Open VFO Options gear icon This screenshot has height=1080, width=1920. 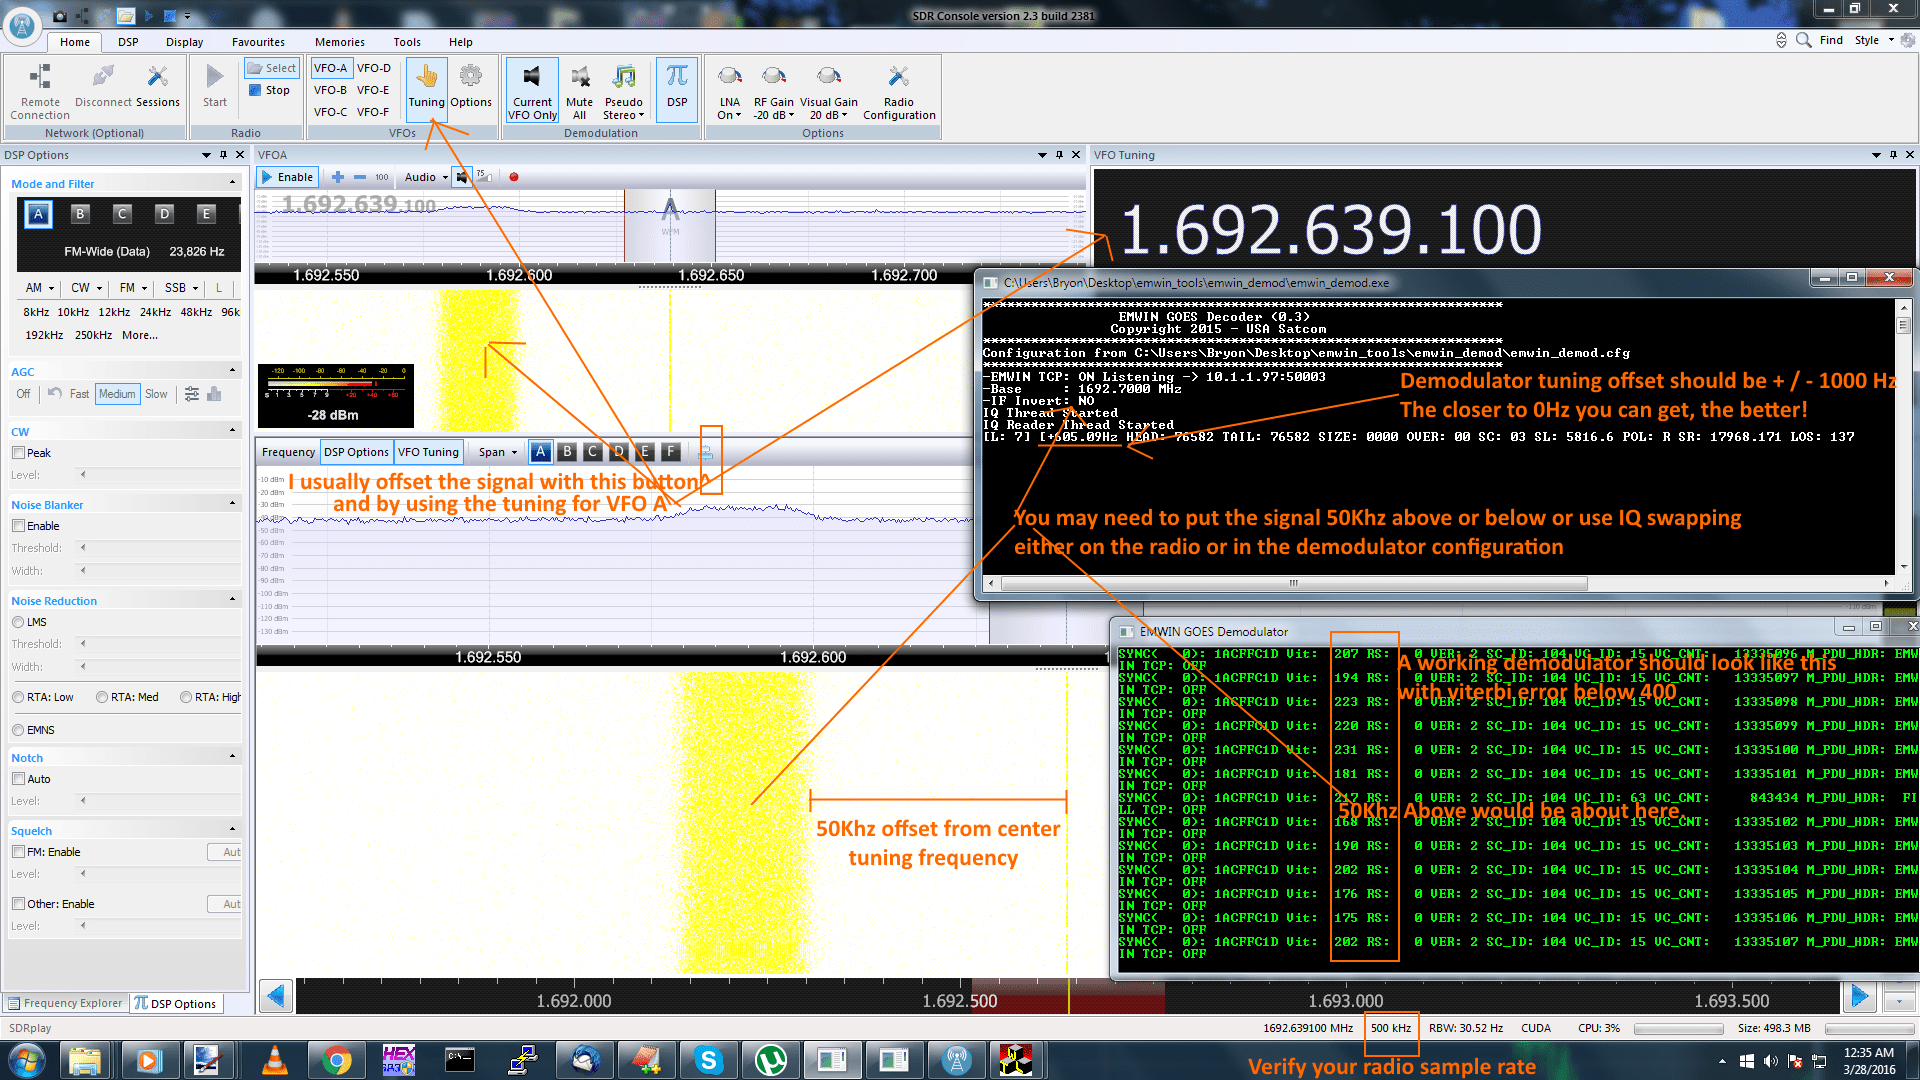pos(471,87)
